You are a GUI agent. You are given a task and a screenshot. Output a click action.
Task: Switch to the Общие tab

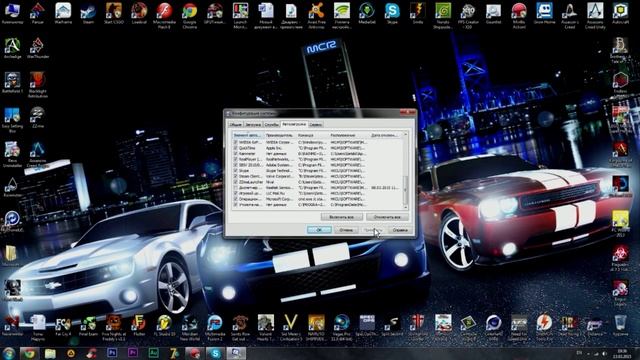(236, 124)
